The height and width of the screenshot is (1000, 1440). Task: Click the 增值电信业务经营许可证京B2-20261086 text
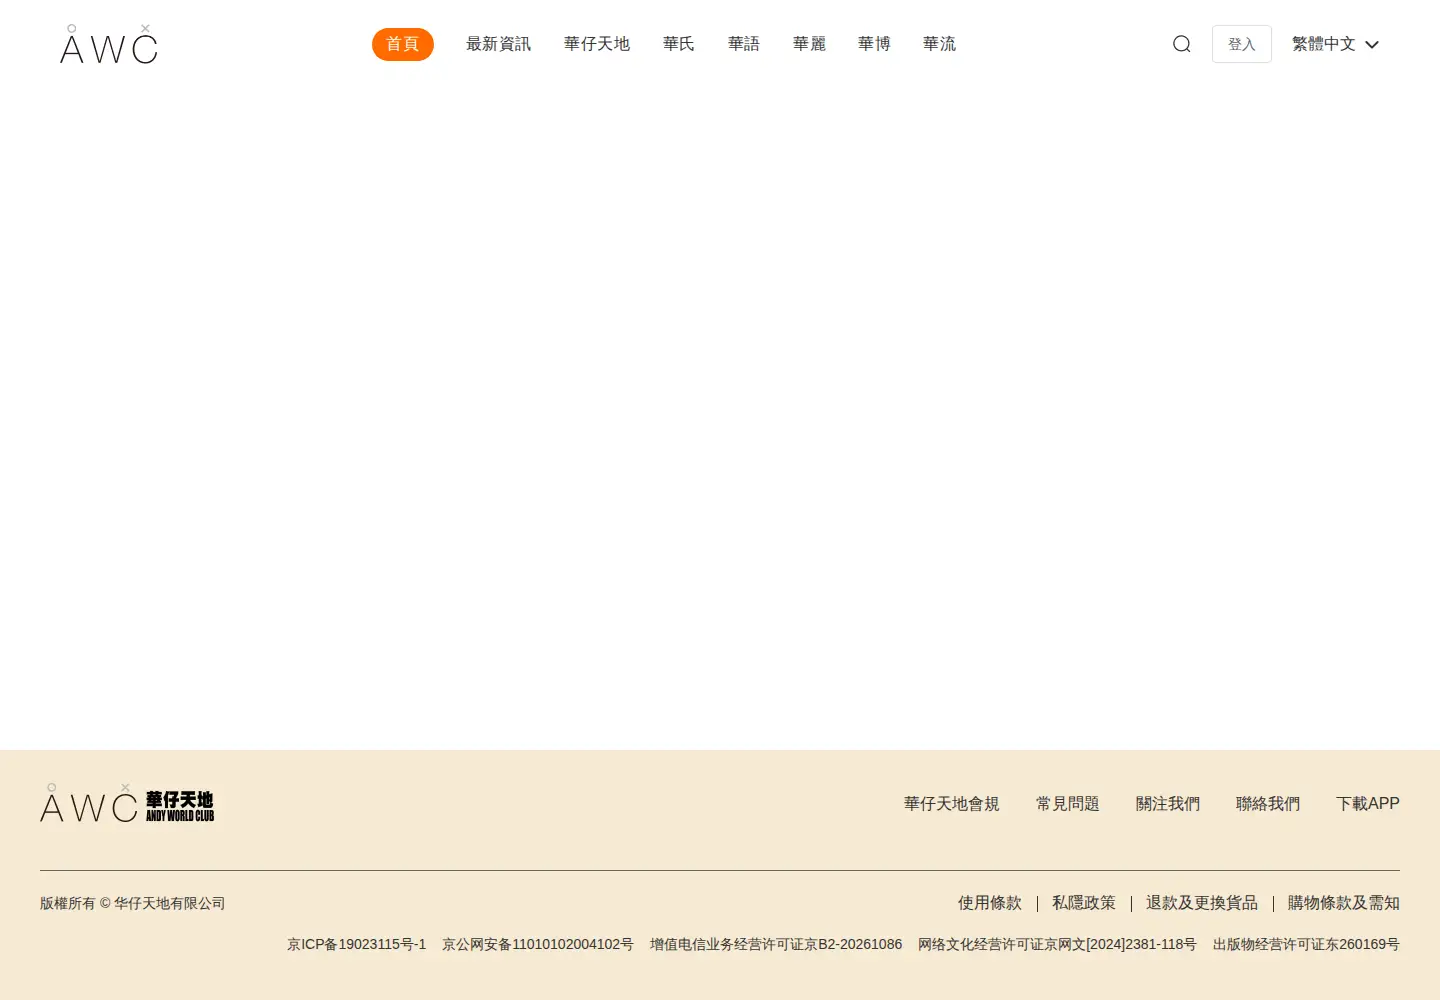click(776, 944)
